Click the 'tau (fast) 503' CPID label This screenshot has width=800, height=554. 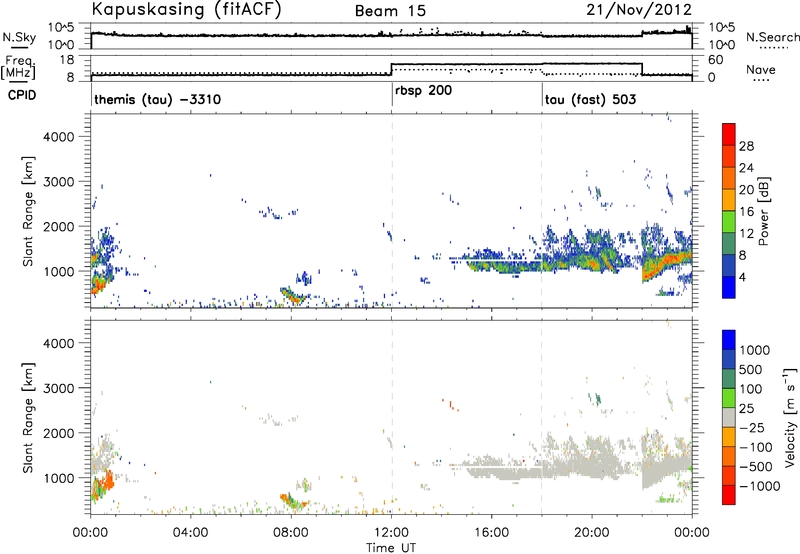[x=590, y=99]
